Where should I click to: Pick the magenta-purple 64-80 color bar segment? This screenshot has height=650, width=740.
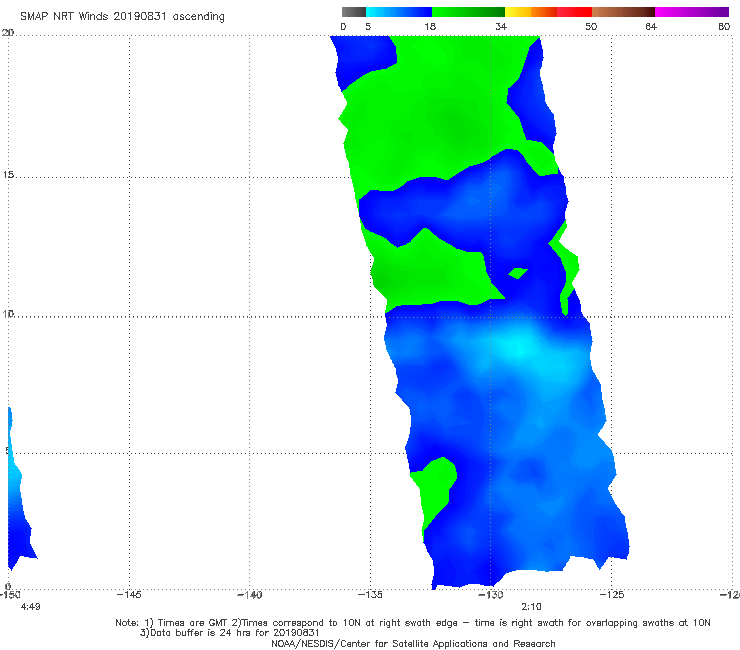[692, 12]
